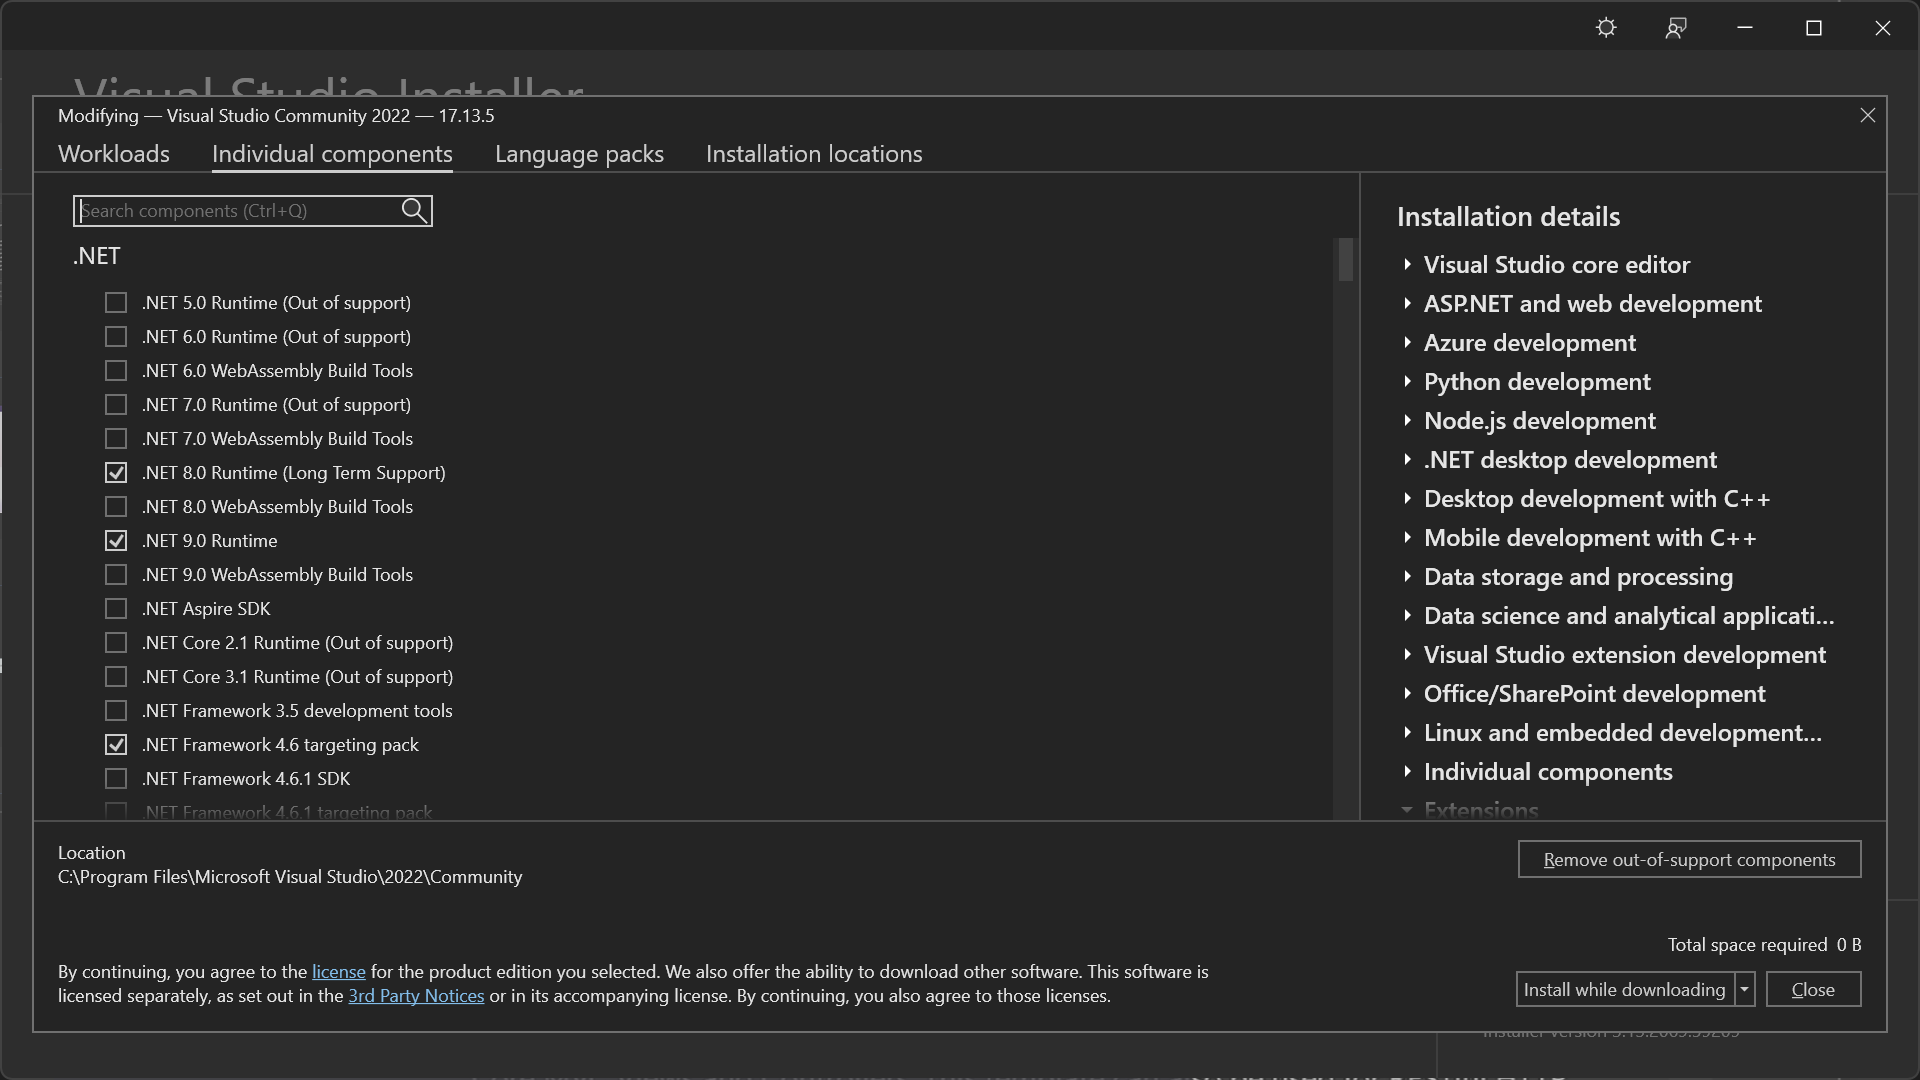Click the component list scrollbar thumb

[1345, 260]
